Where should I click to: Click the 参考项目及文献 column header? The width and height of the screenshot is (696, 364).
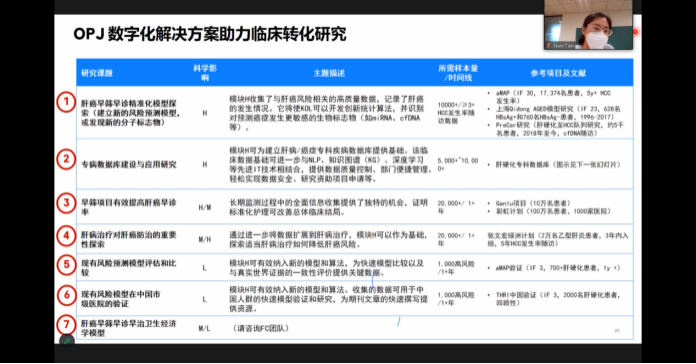click(558, 73)
